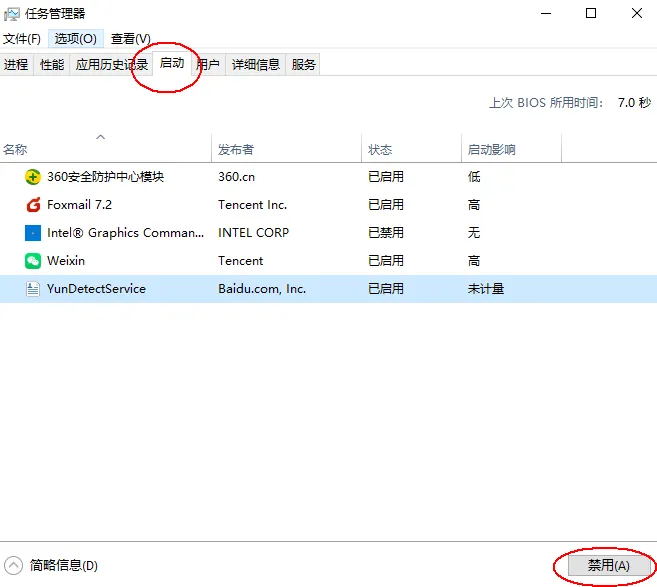Click the YunDetectService document icon
657x587 pixels.
click(33, 289)
